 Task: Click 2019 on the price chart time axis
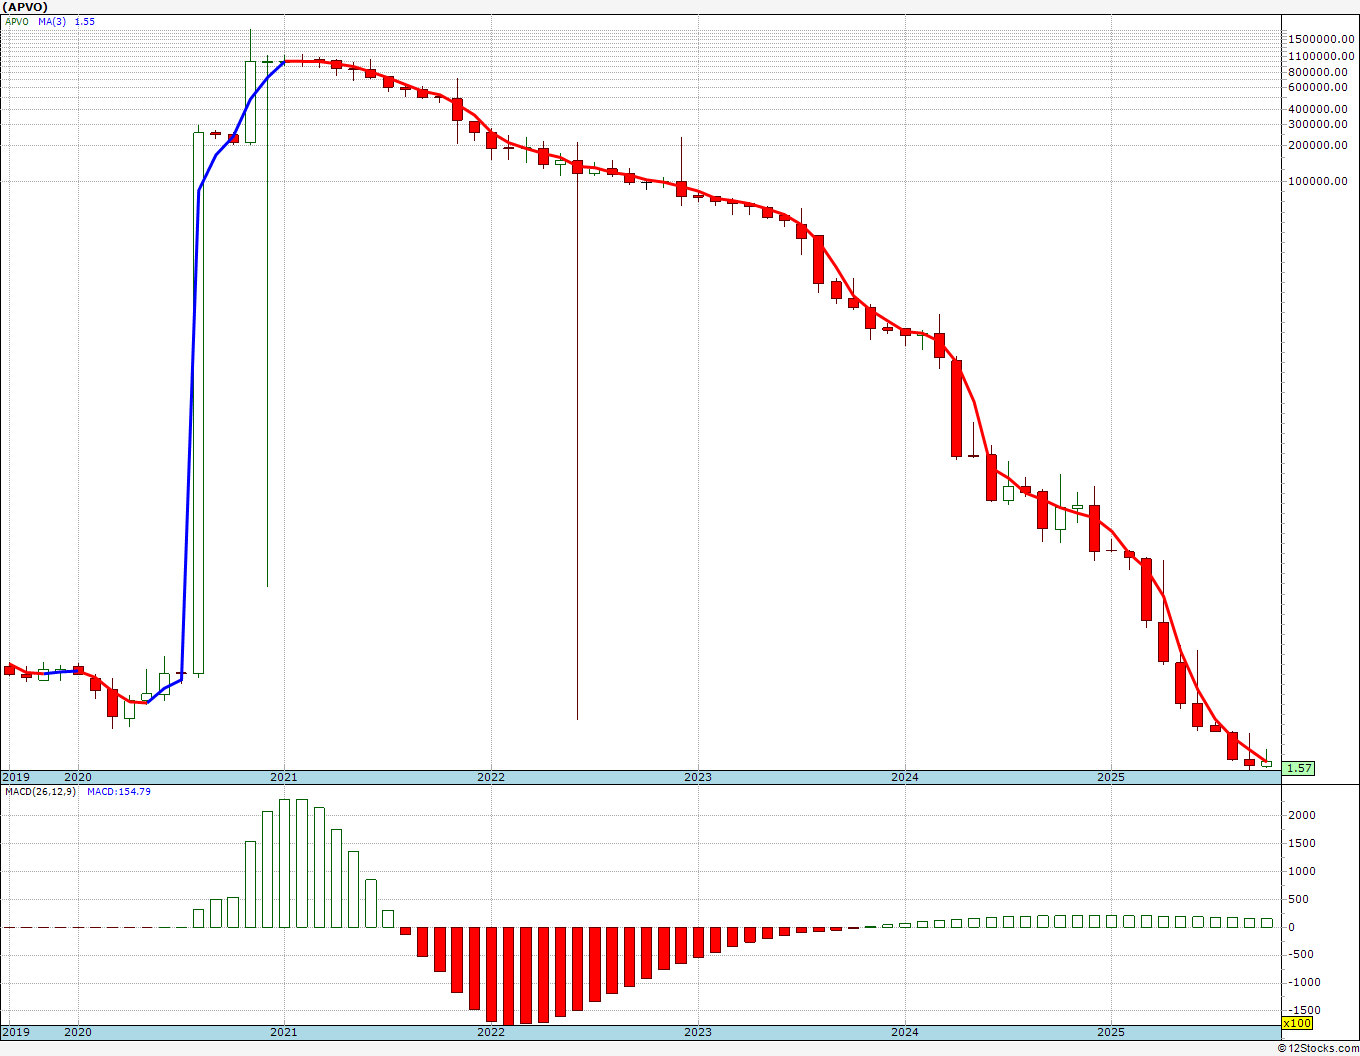point(16,776)
